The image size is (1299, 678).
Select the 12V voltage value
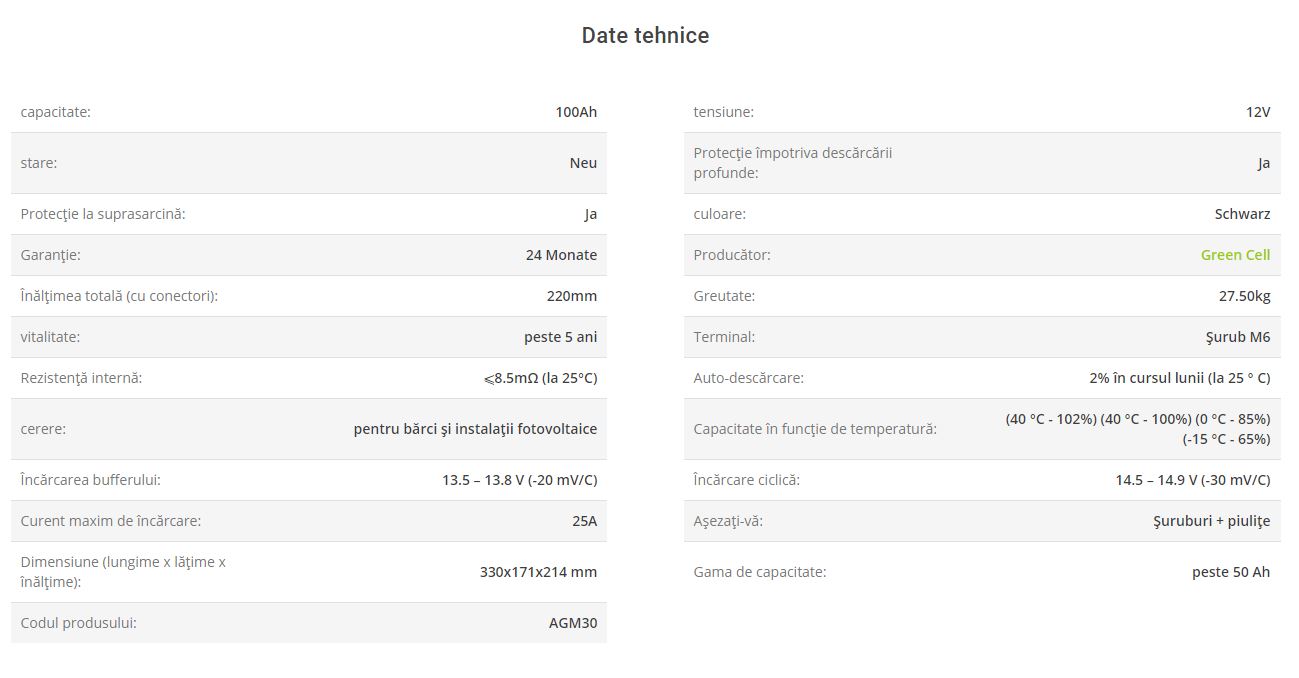pos(1258,112)
